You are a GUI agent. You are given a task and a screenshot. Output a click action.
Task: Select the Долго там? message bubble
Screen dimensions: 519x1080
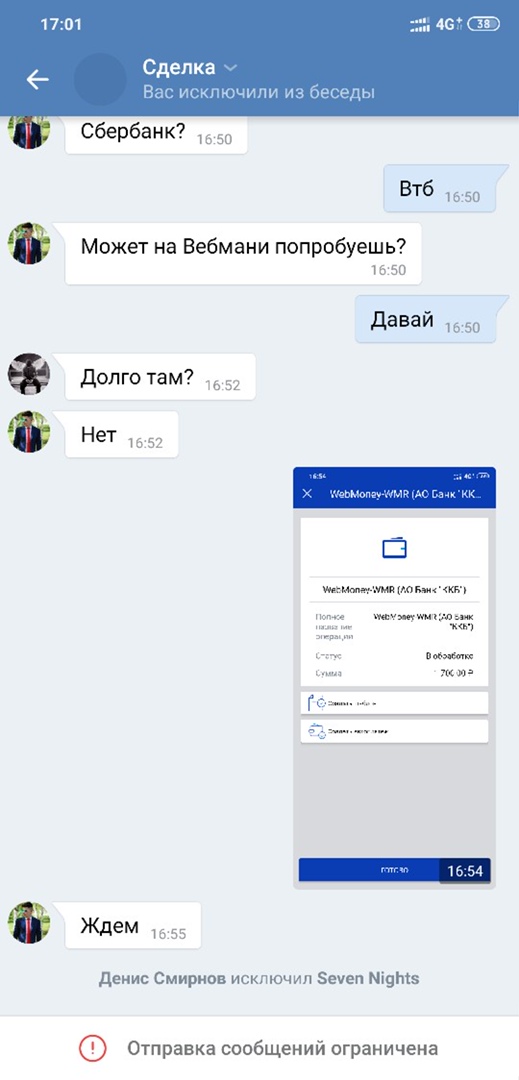tap(160, 377)
